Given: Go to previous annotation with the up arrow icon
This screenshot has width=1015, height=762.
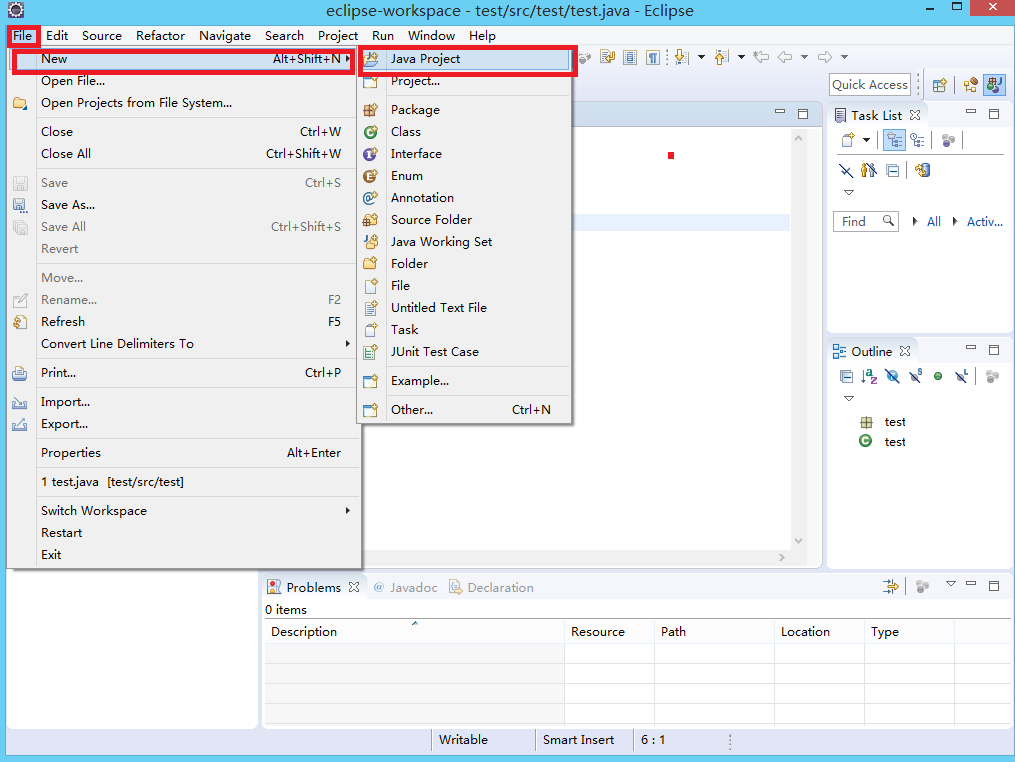Looking at the screenshot, I should (722, 57).
